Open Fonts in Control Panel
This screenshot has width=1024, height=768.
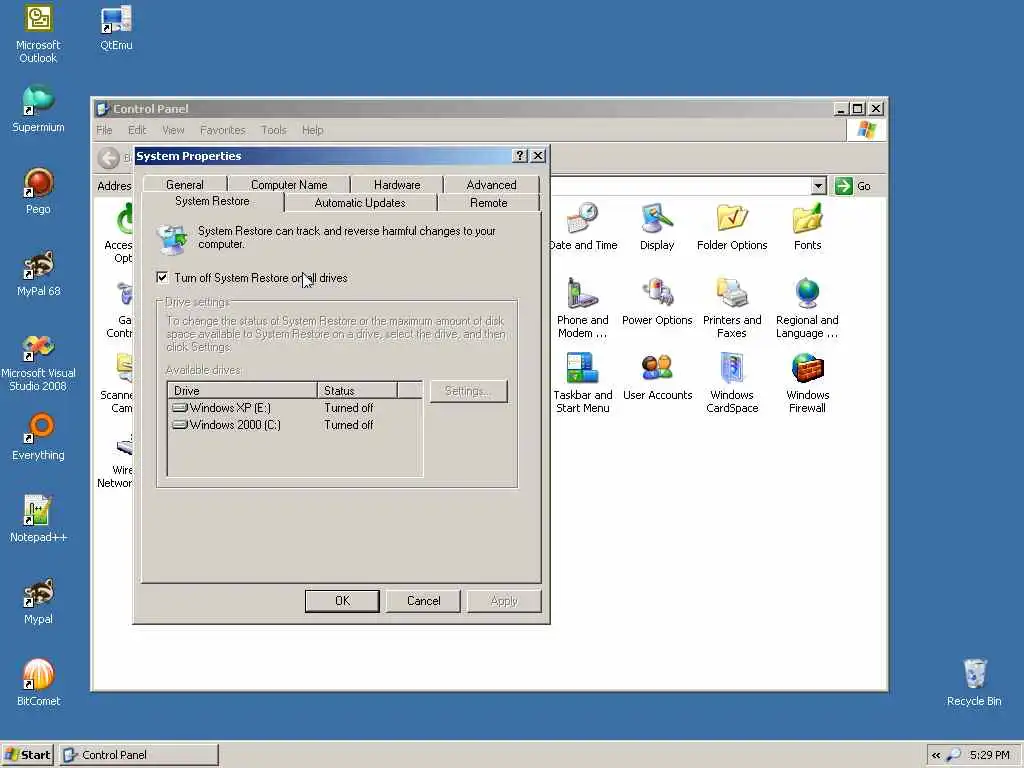point(807,227)
